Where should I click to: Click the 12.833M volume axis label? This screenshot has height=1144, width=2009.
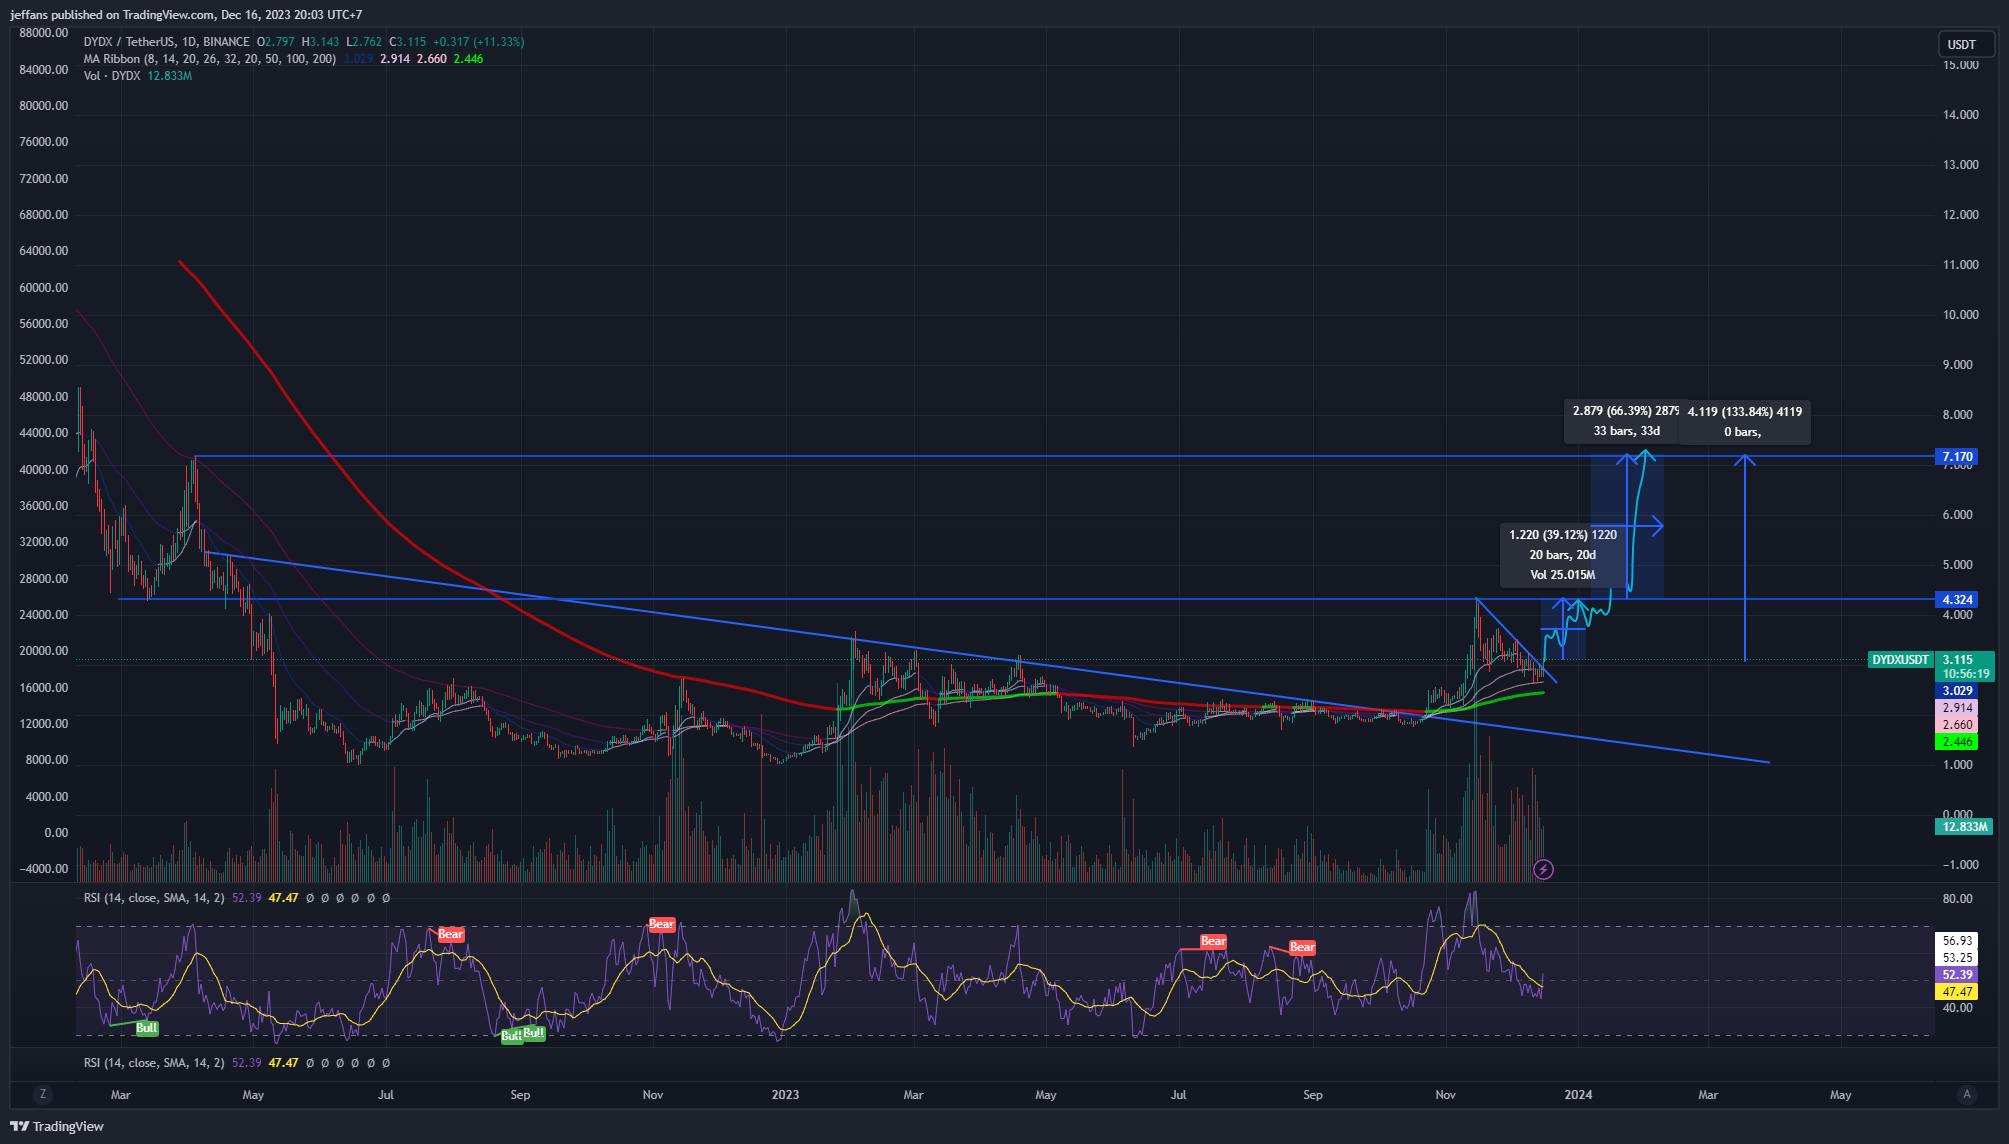1964,827
